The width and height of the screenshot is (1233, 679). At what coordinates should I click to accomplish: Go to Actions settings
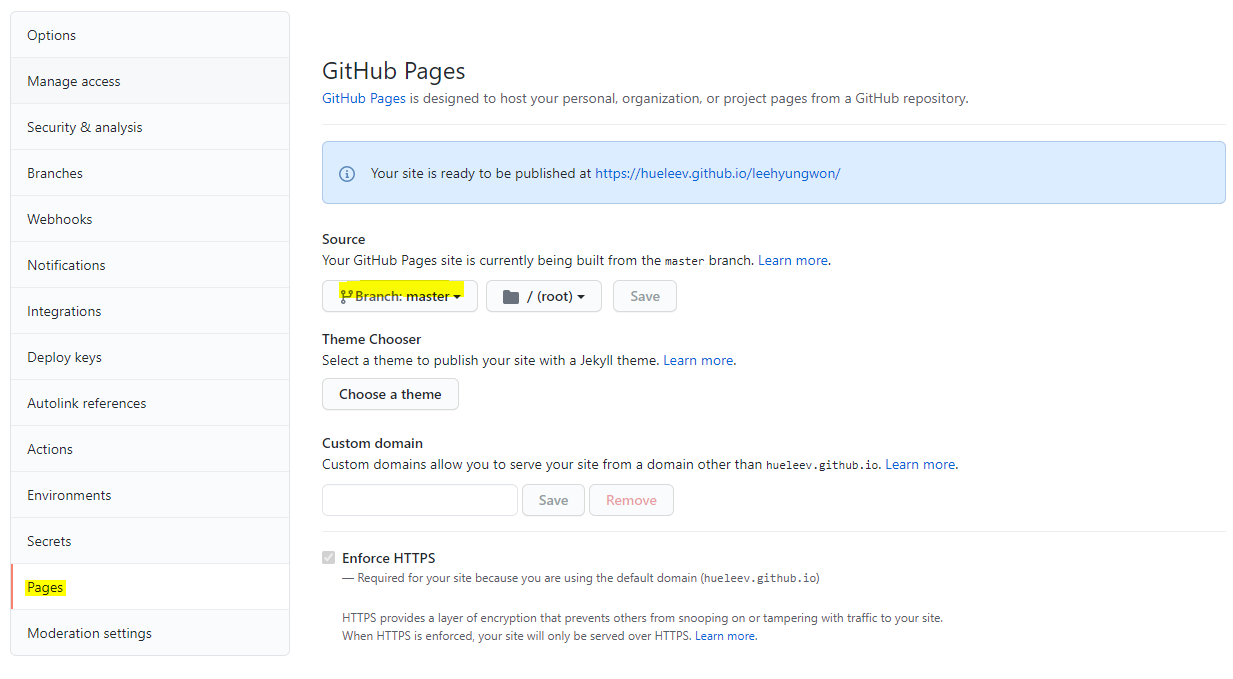pos(150,449)
